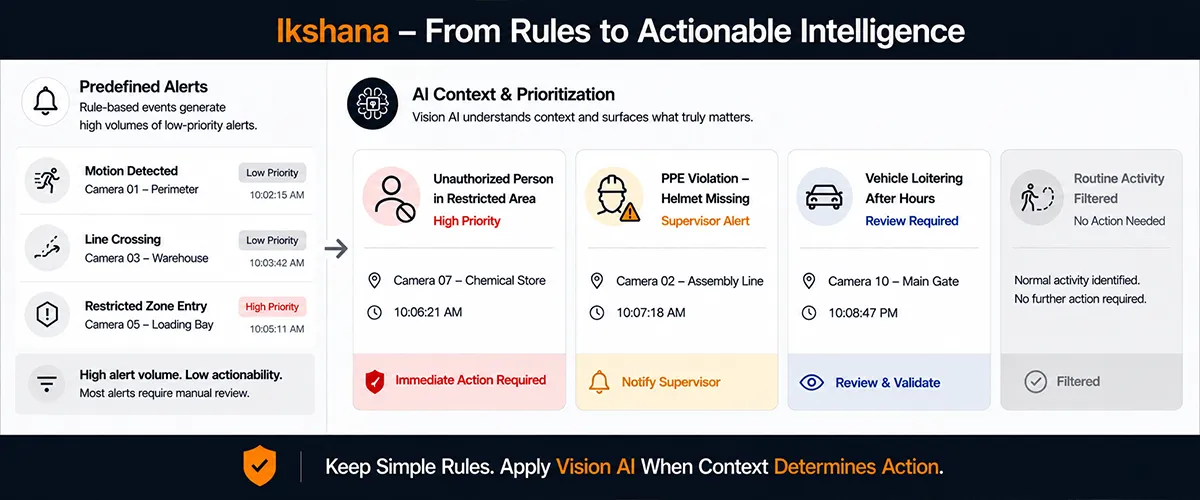Viewport: 1200px width, 500px height.
Task: Click the arrow pointing toward the AI cards
Action: (x=337, y=249)
